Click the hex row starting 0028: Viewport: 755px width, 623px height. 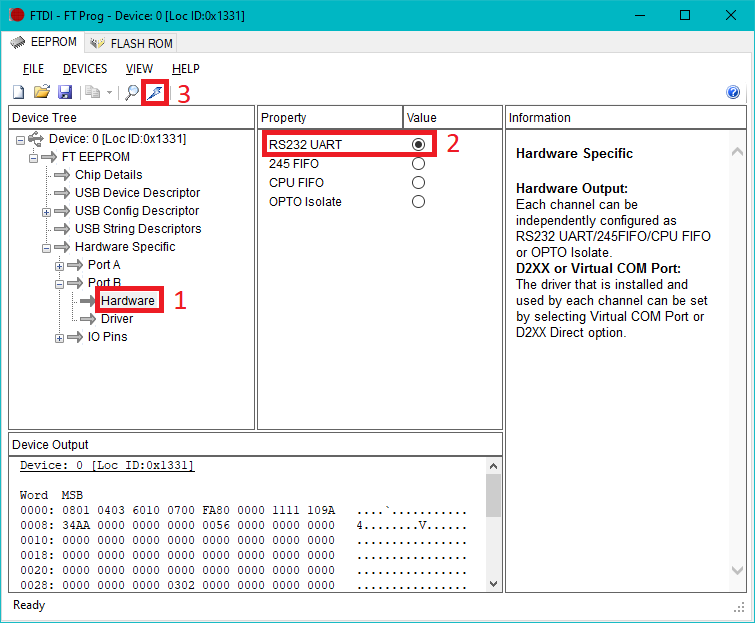coord(243,585)
